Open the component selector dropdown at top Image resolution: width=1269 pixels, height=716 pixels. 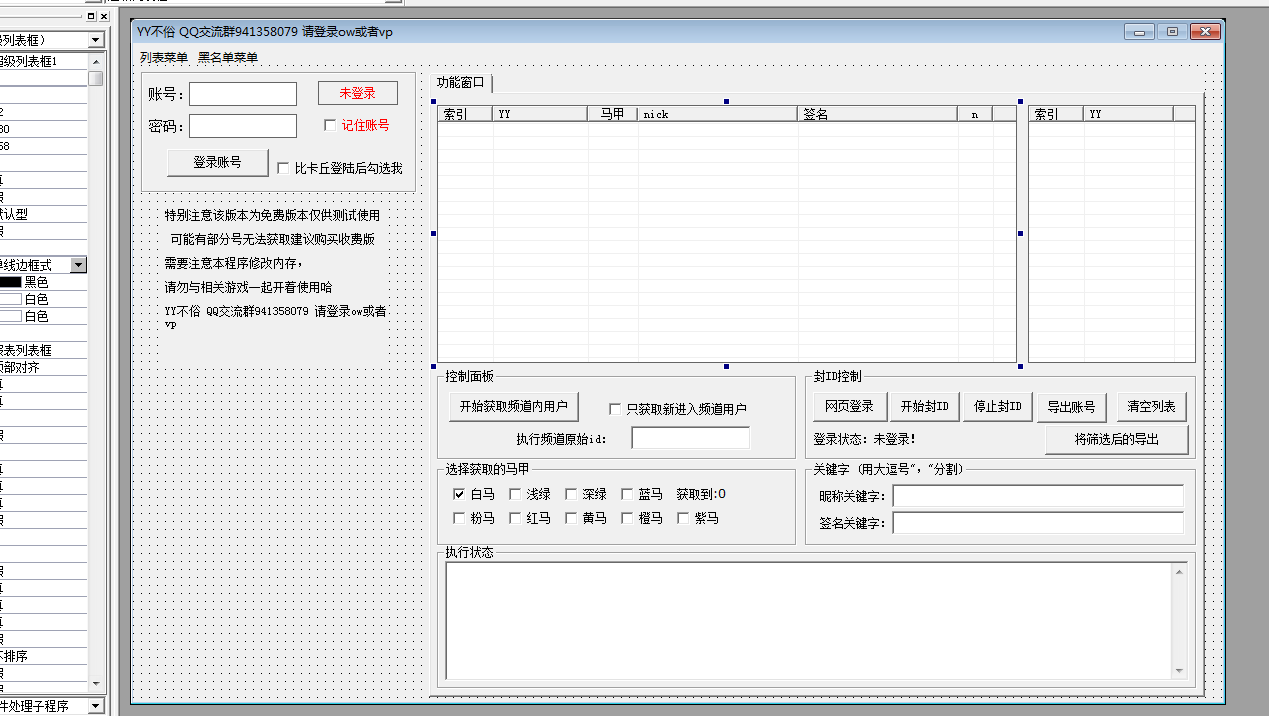click(x=96, y=40)
